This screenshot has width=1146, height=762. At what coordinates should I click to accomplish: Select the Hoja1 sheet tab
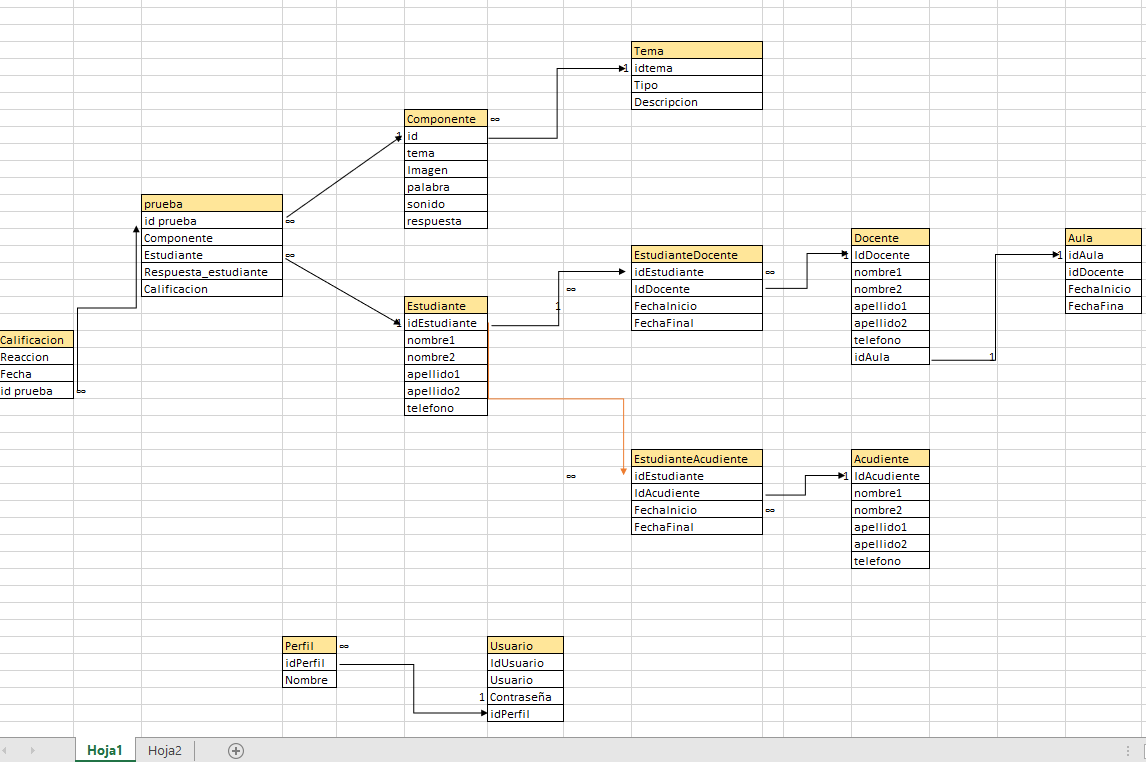pos(105,750)
